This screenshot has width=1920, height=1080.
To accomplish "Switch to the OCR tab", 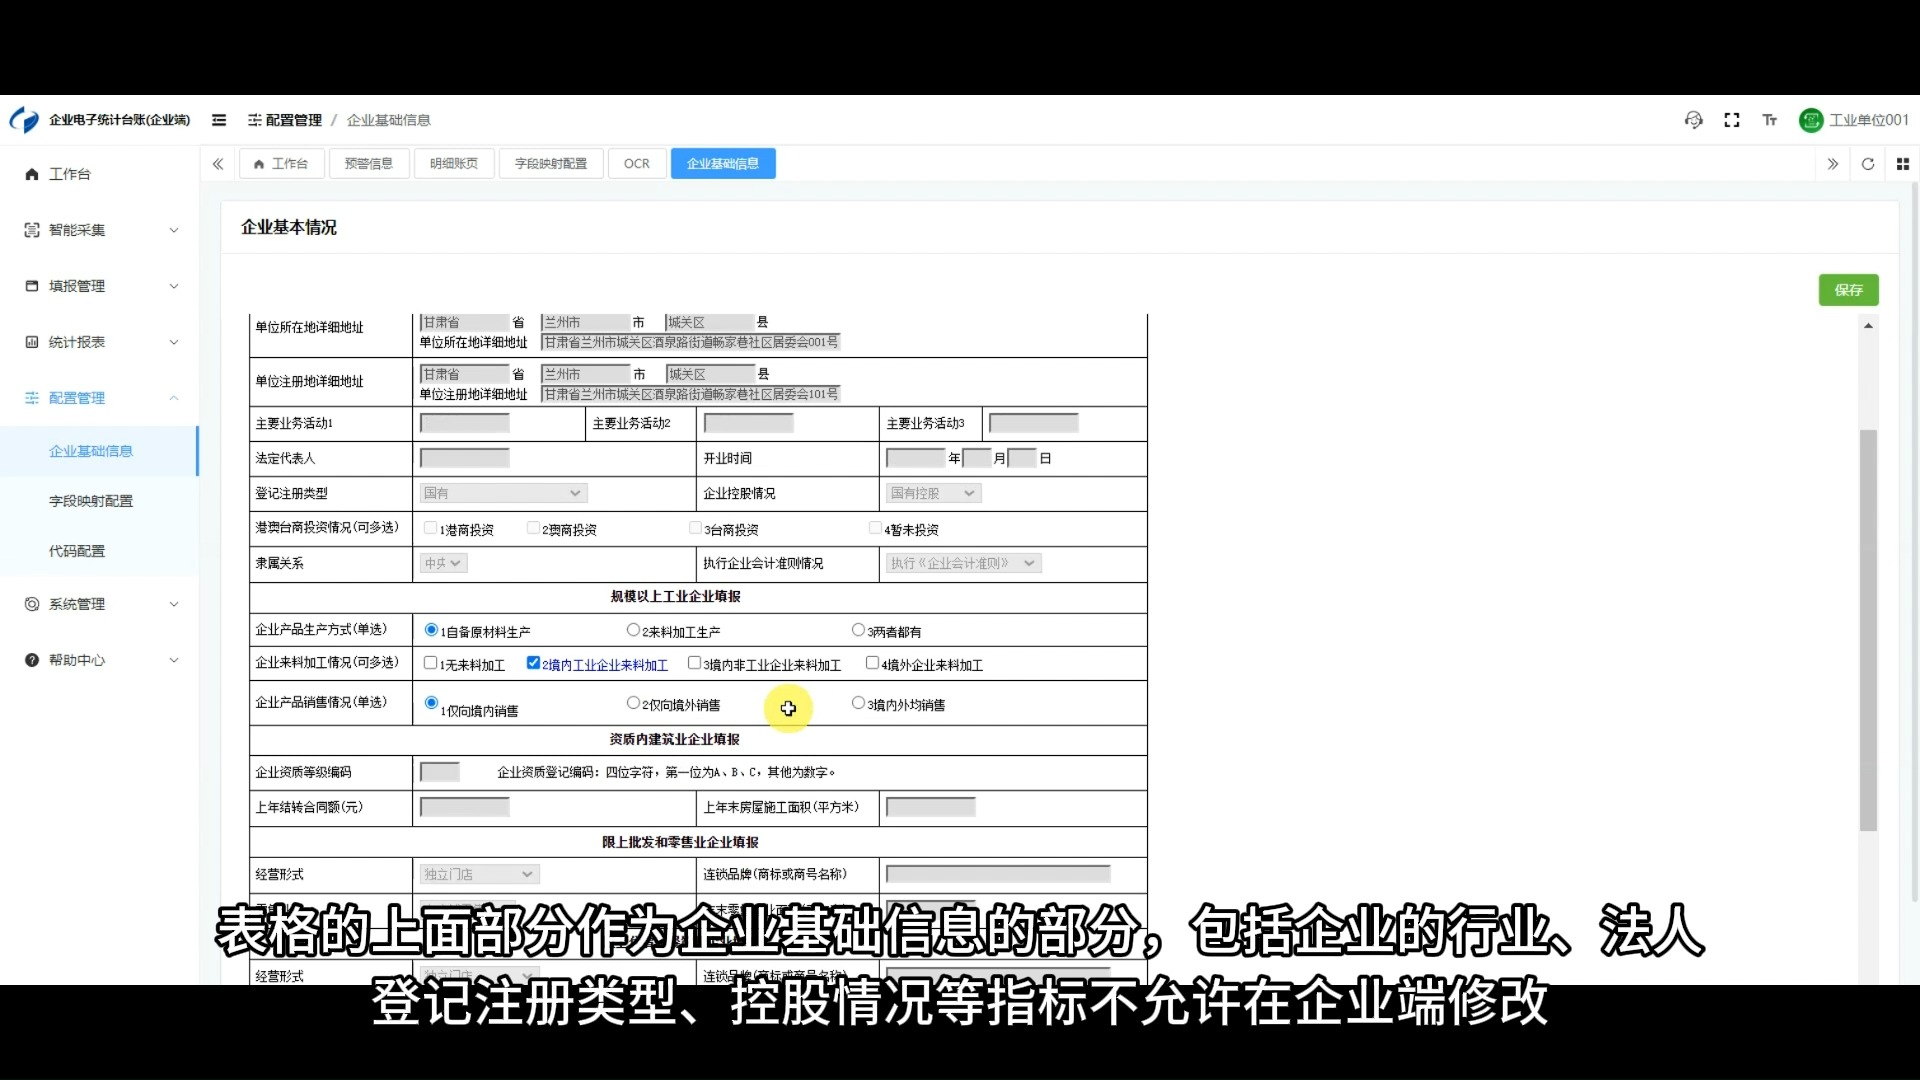I will pyautogui.click(x=637, y=164).
